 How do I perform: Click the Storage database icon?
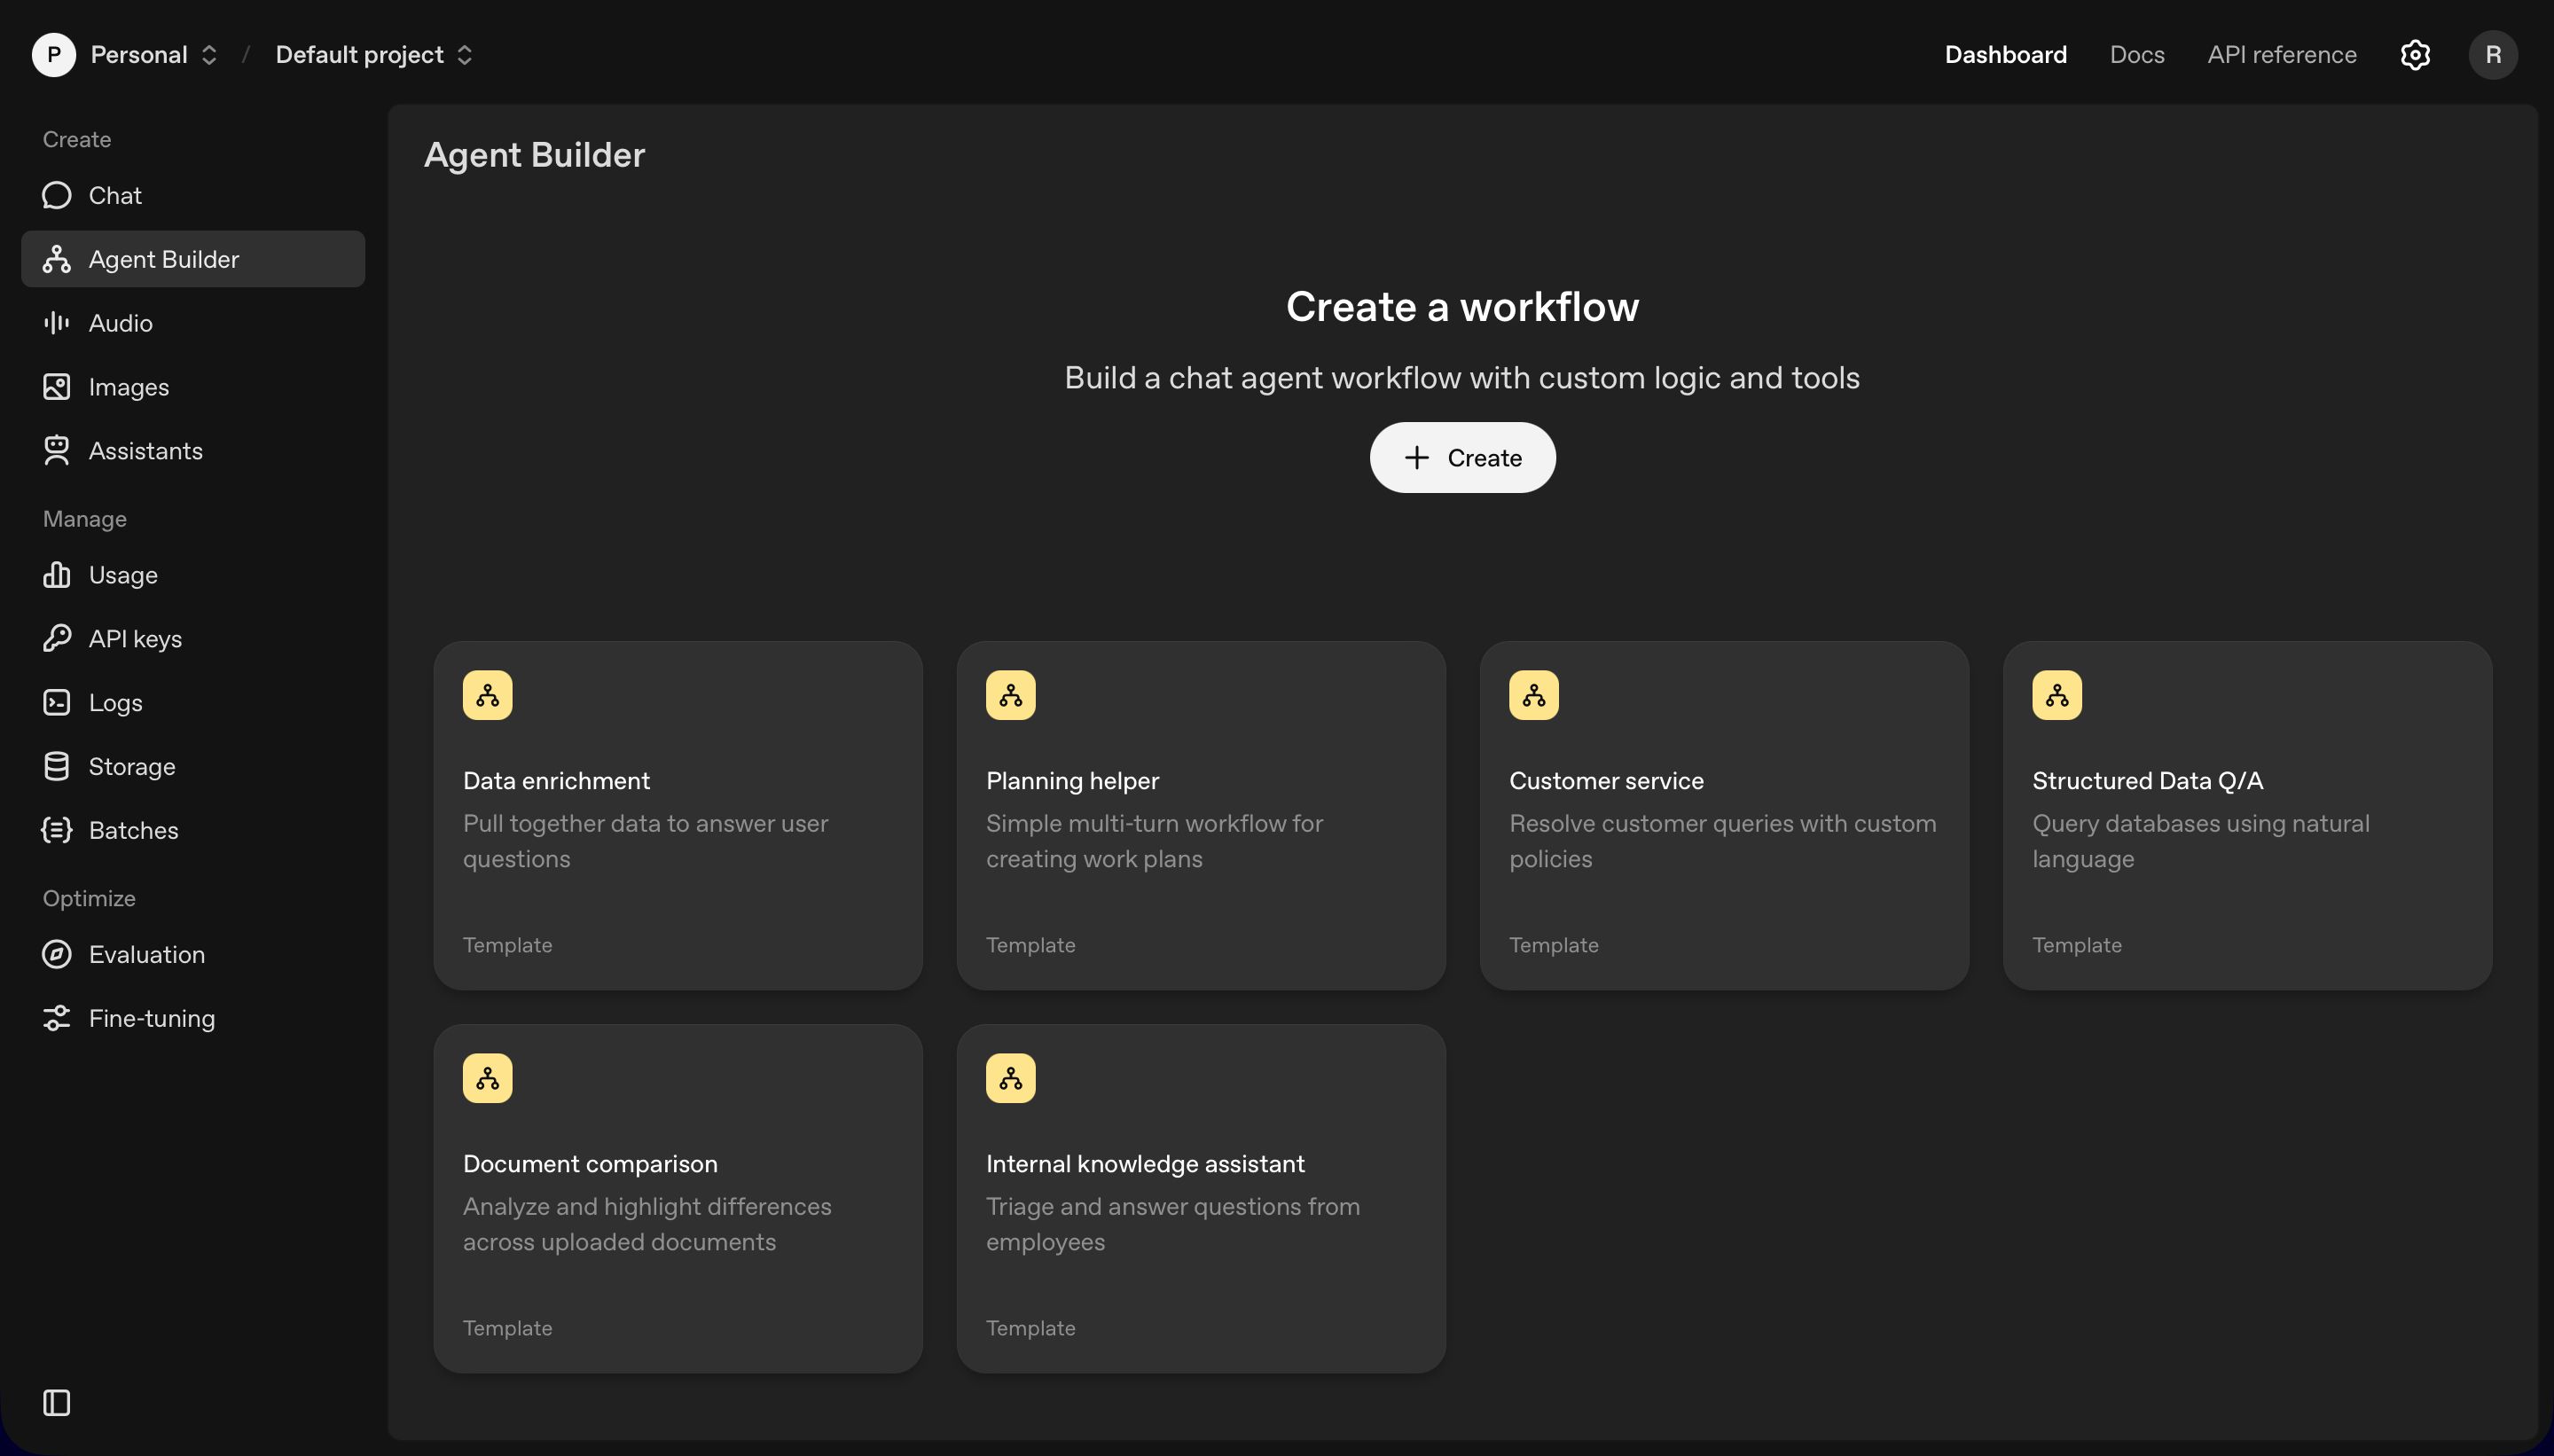point(57,766)
